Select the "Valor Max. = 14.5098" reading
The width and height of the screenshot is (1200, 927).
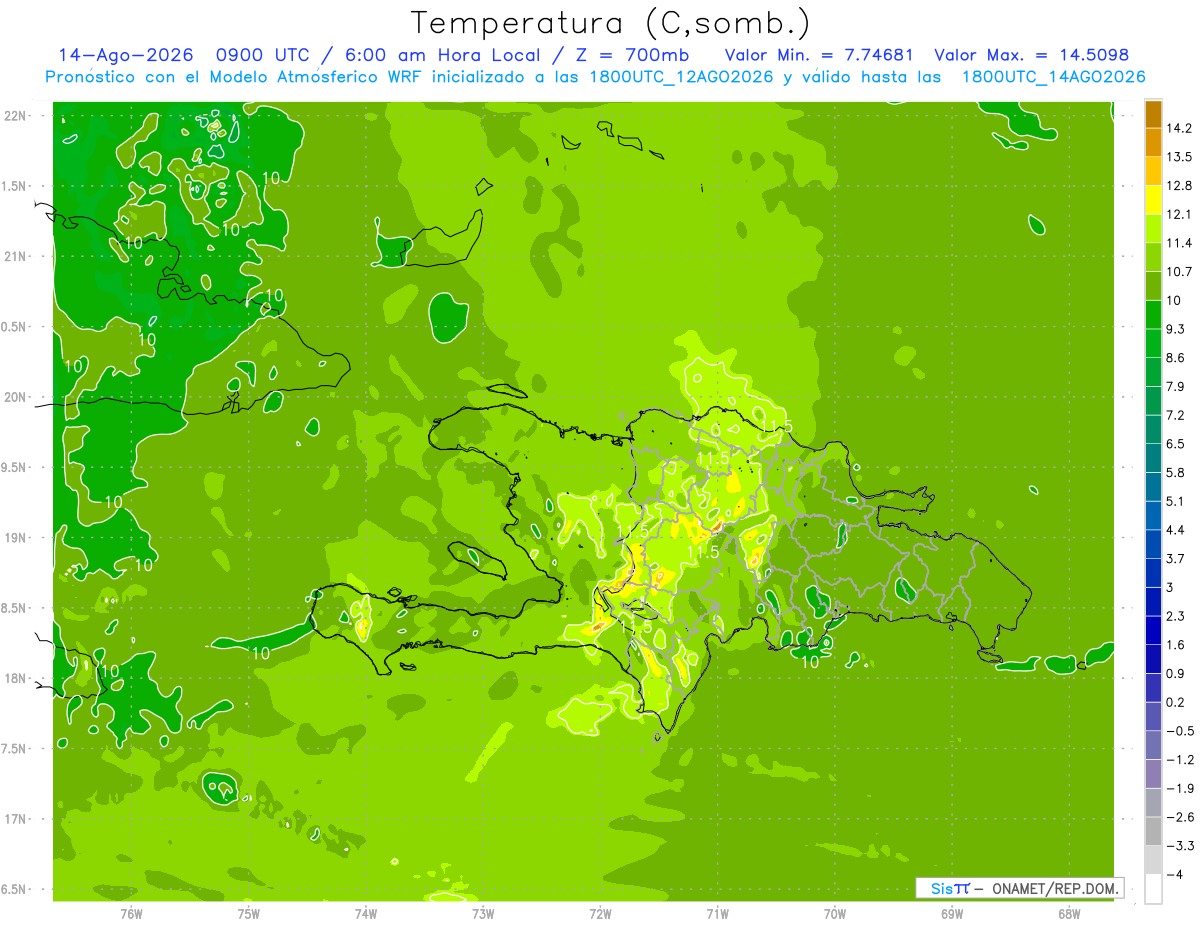[1031, 55]
